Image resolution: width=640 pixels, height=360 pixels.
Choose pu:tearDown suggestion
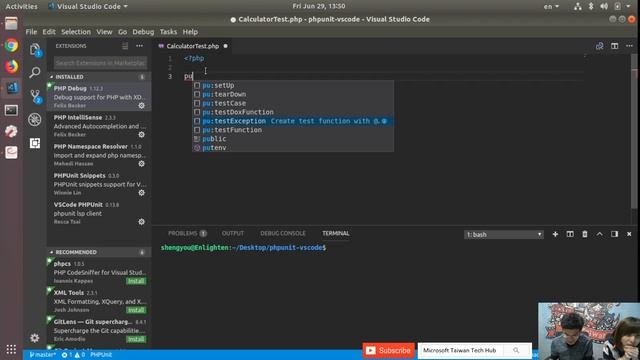(293, 94)
